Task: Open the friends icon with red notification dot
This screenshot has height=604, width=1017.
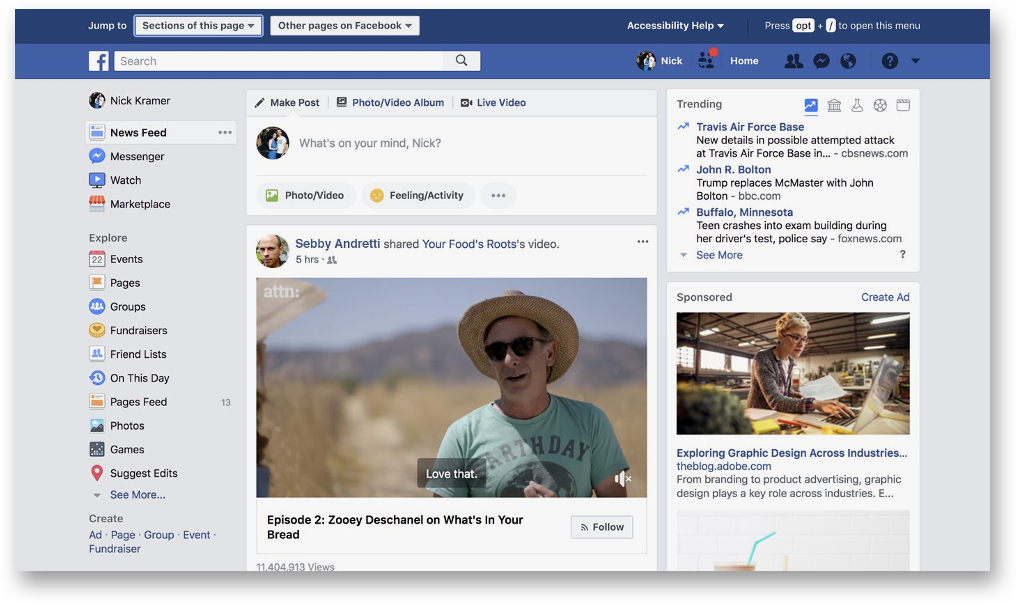Action: (707, 60)
